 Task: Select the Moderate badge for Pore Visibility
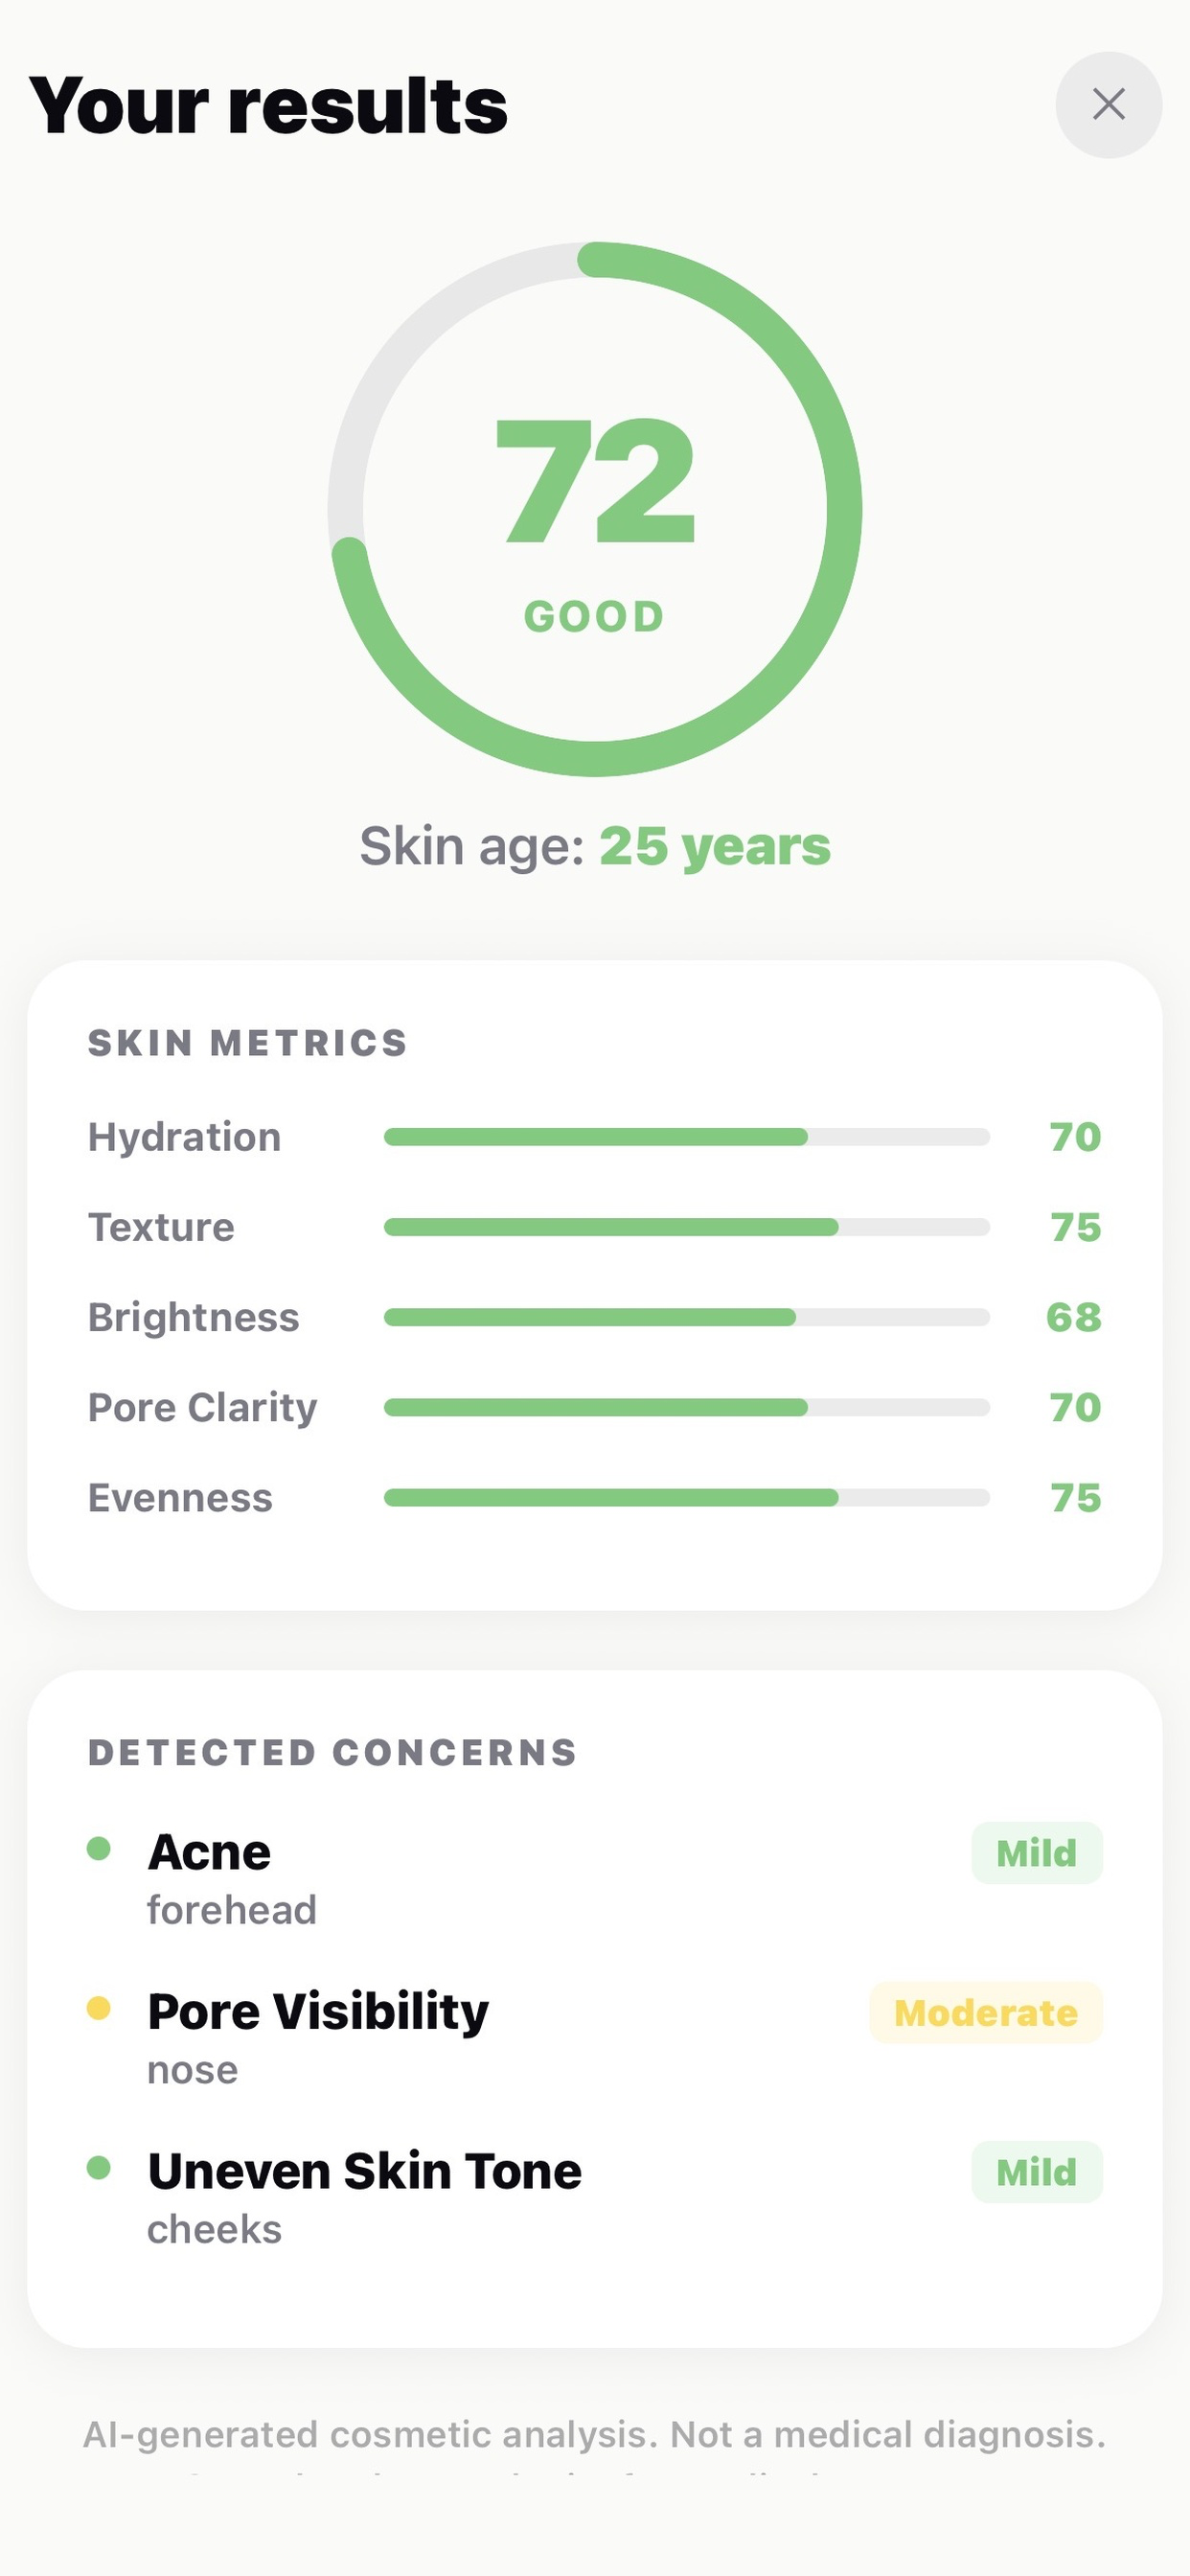[986, 2013]
